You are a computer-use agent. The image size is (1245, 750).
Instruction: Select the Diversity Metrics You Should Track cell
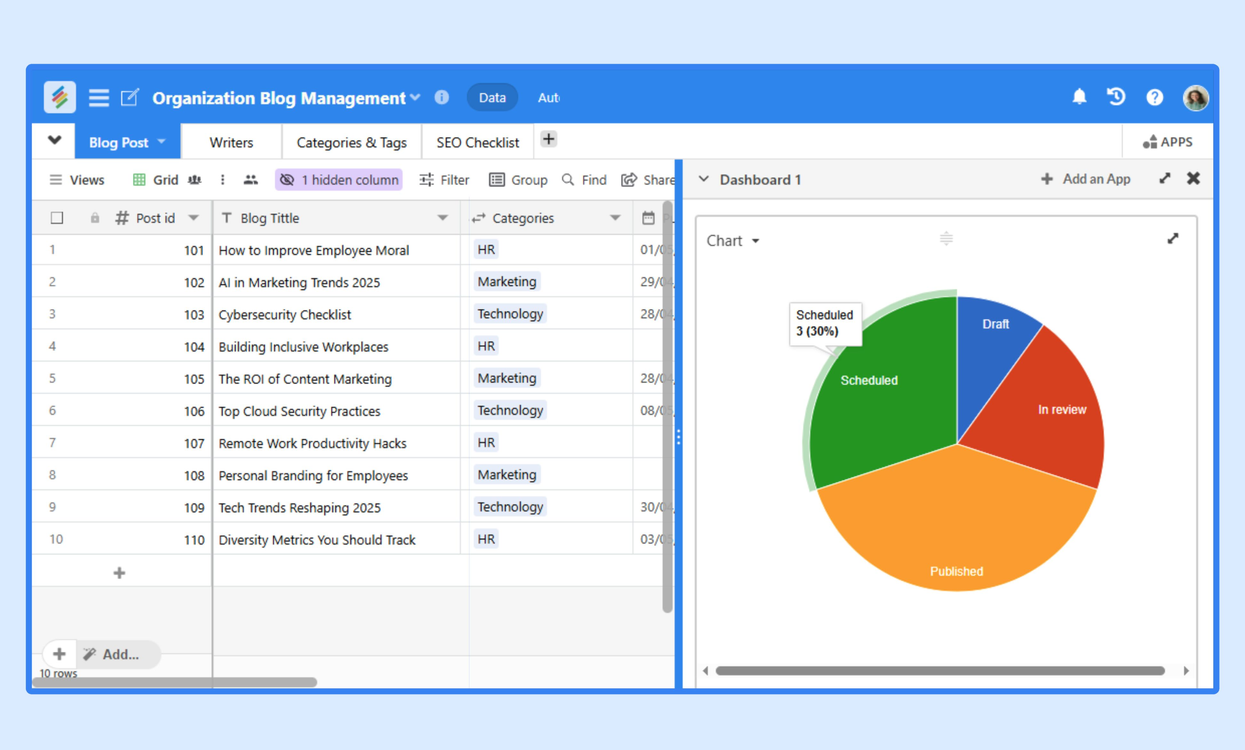coord(337,539)
